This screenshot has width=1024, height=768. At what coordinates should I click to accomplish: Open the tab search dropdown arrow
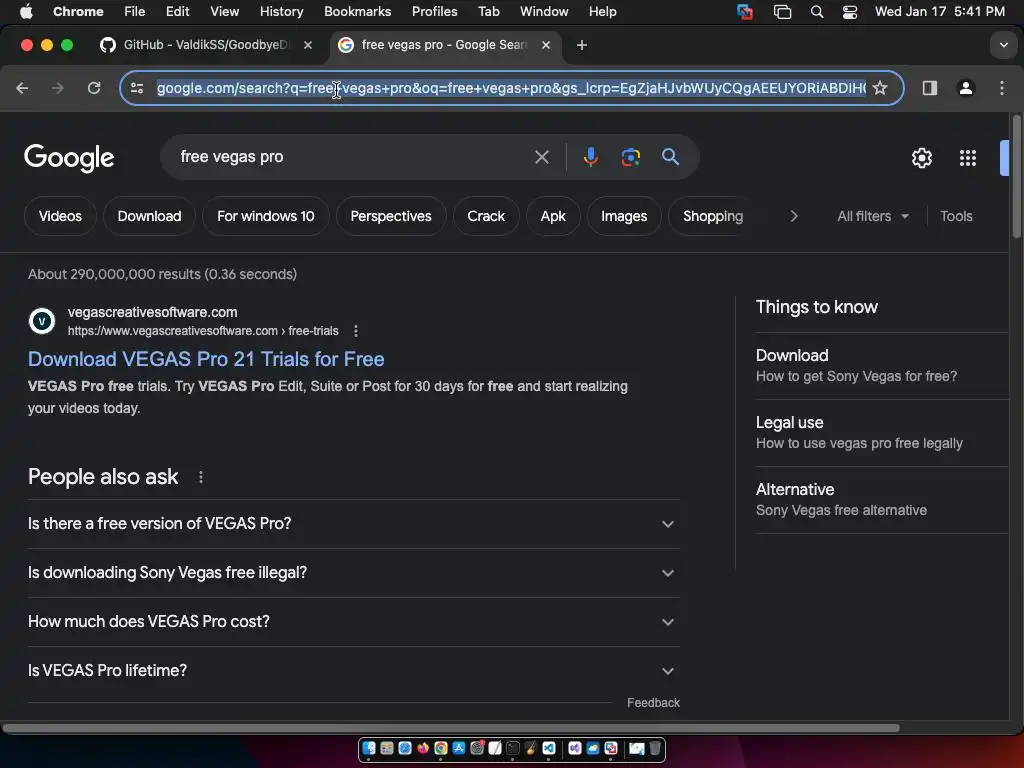(1003, 45)
